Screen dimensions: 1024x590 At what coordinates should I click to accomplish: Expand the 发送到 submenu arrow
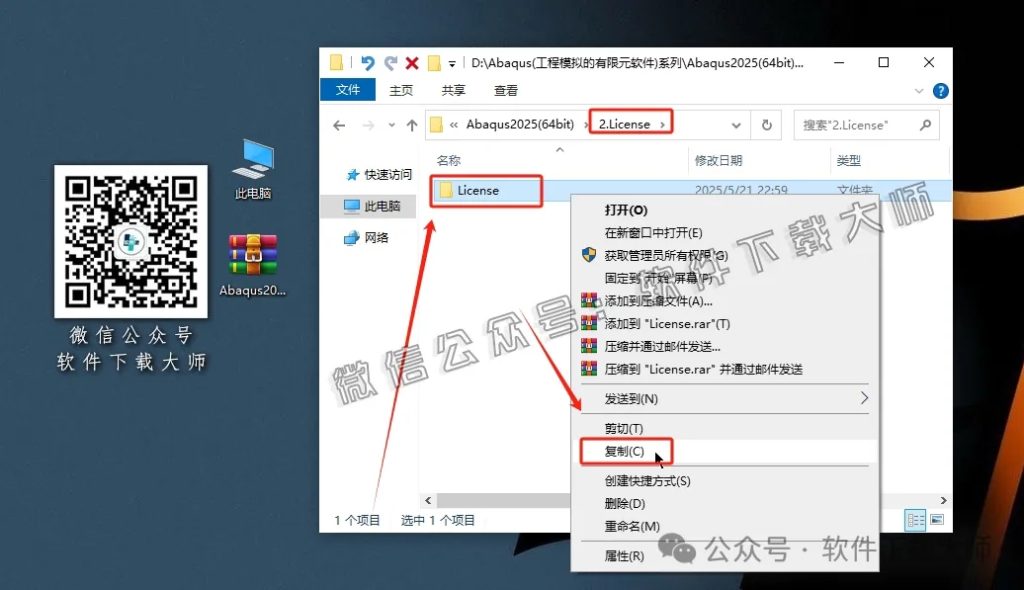click(x=865, y=398)
